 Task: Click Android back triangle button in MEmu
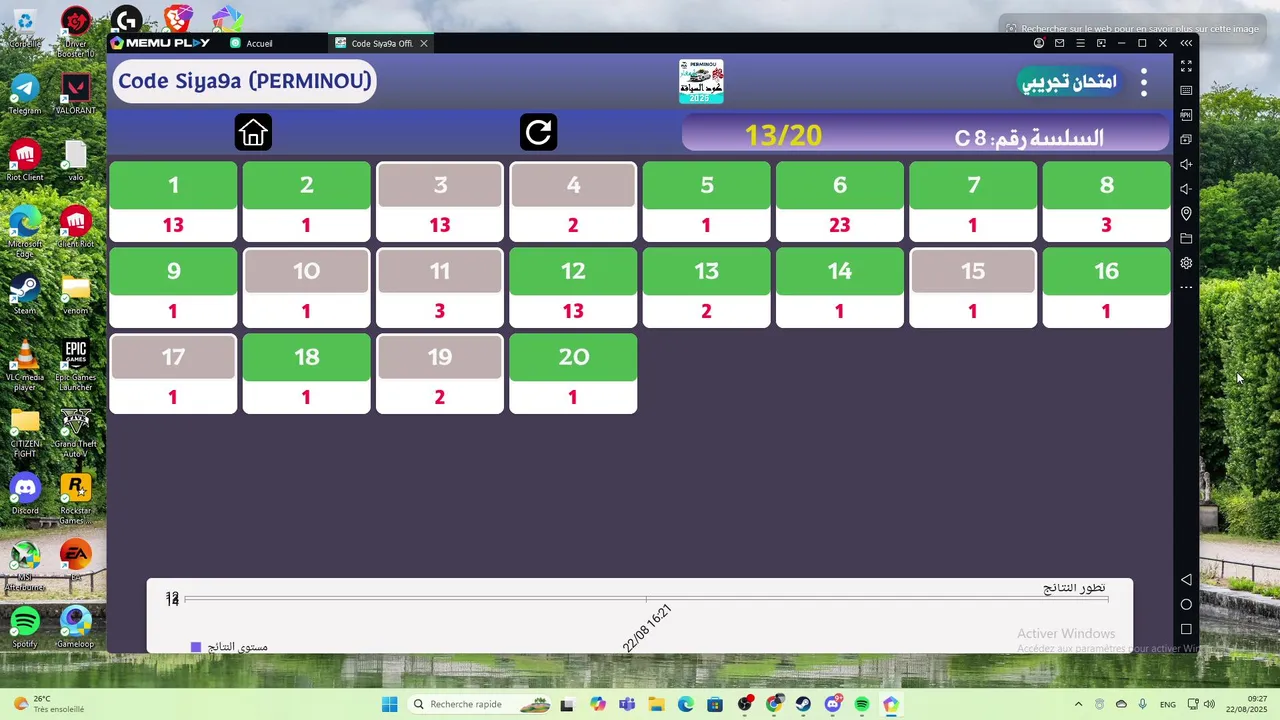click(1186, 580)
